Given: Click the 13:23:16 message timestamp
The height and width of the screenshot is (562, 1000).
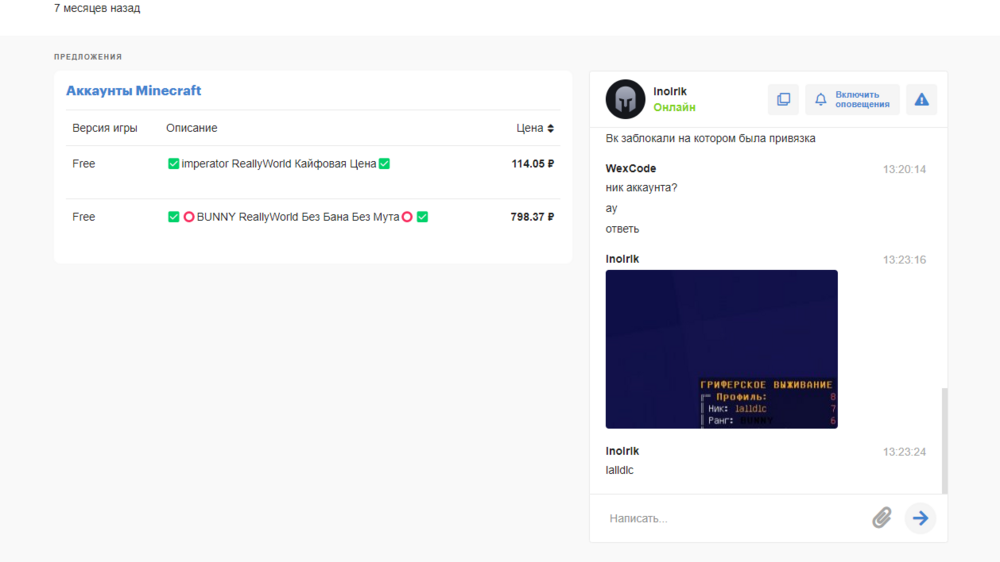Looking at the screenshot, I should coord(904,260).
